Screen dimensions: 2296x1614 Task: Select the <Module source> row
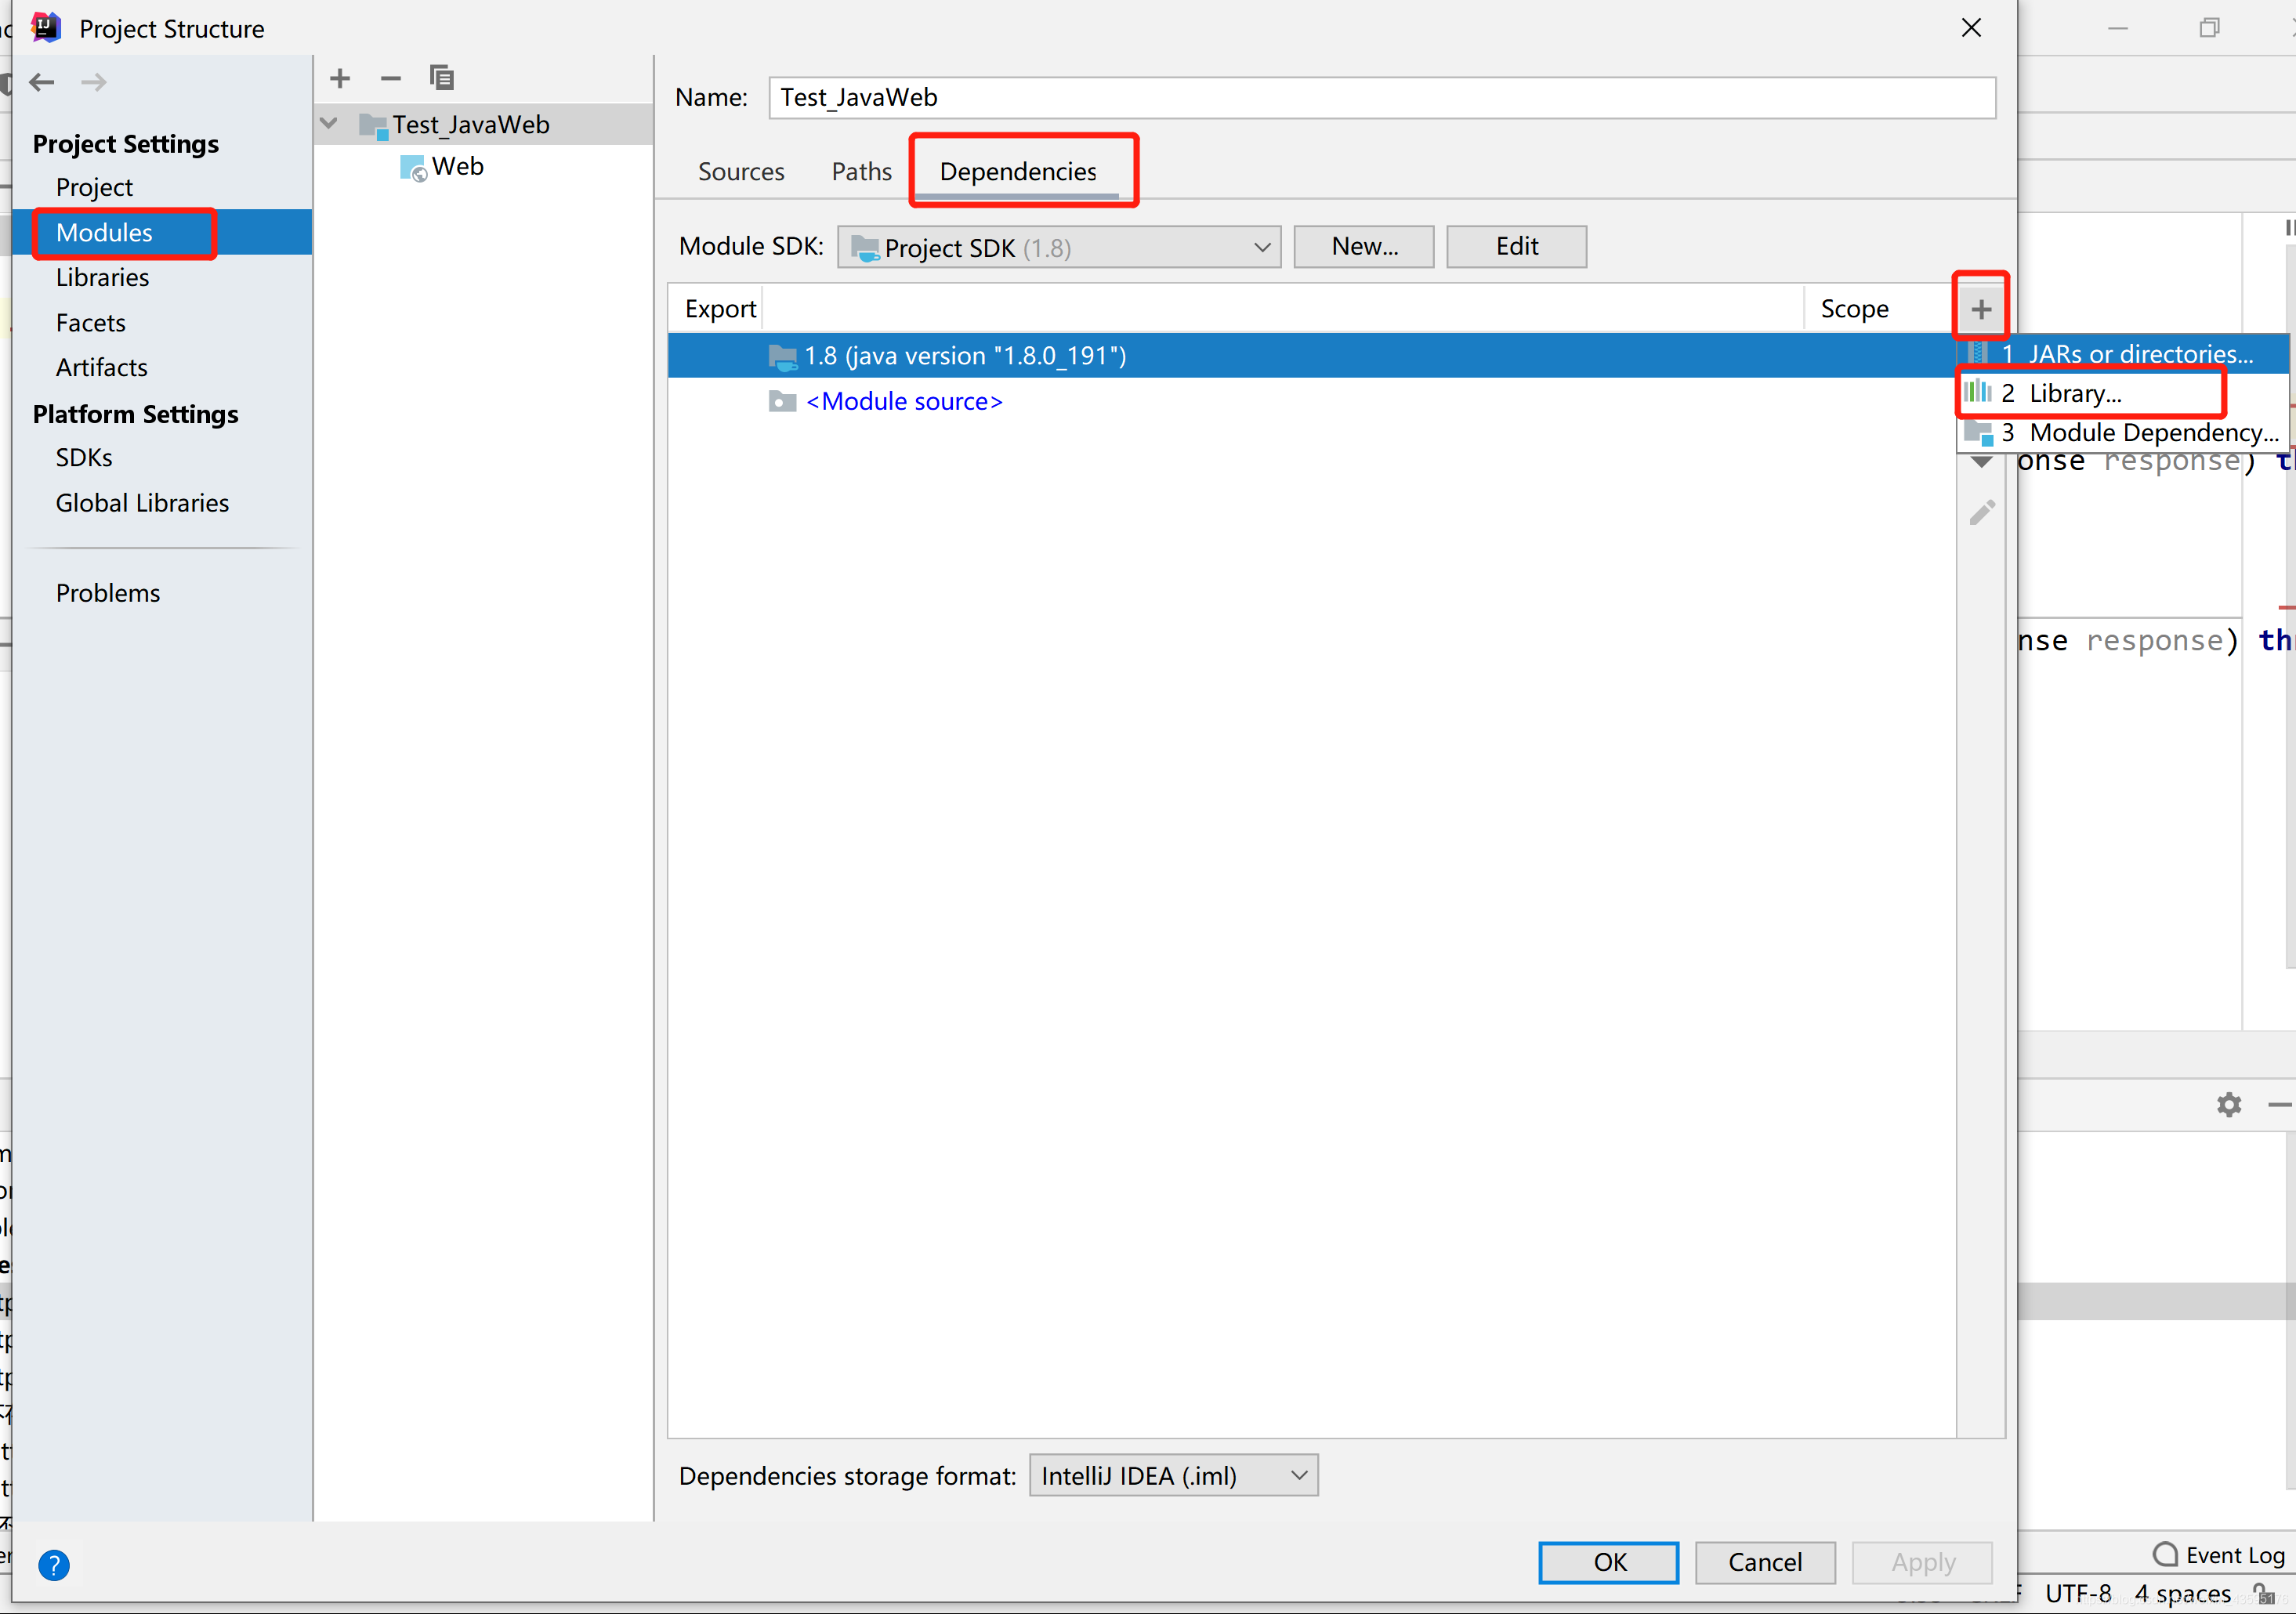click(x=1311, y=401)
